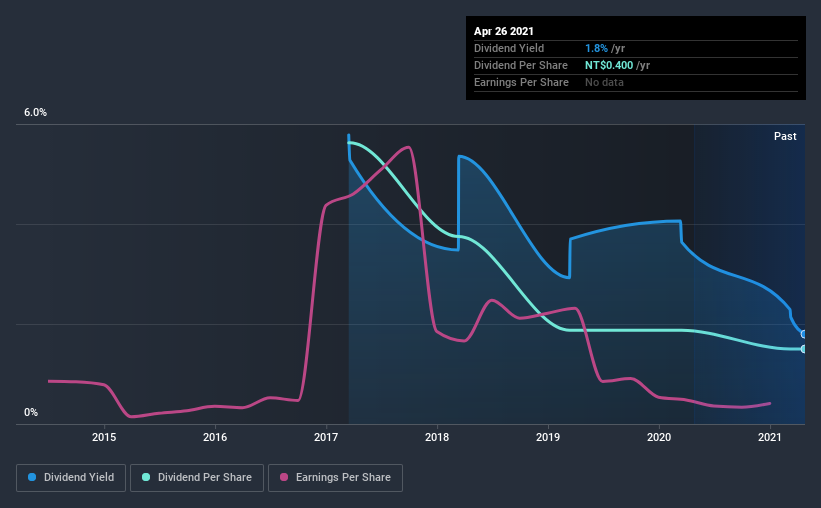The width and height of the screenshot is (821, 508).
Task: Select the 2016 x-axis label
Action: [x=215, y=437]
